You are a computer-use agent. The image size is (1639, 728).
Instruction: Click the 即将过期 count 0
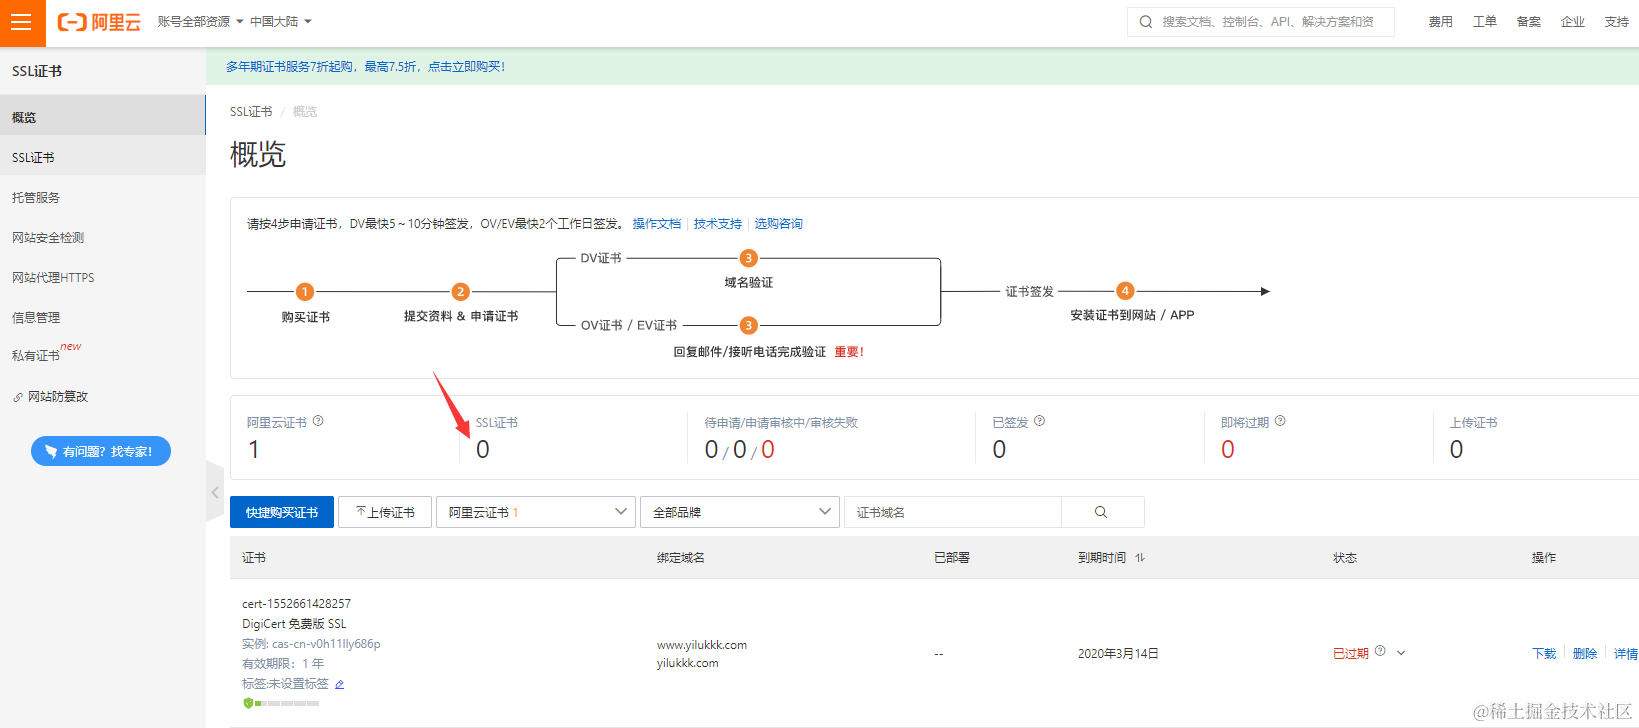1228,450
